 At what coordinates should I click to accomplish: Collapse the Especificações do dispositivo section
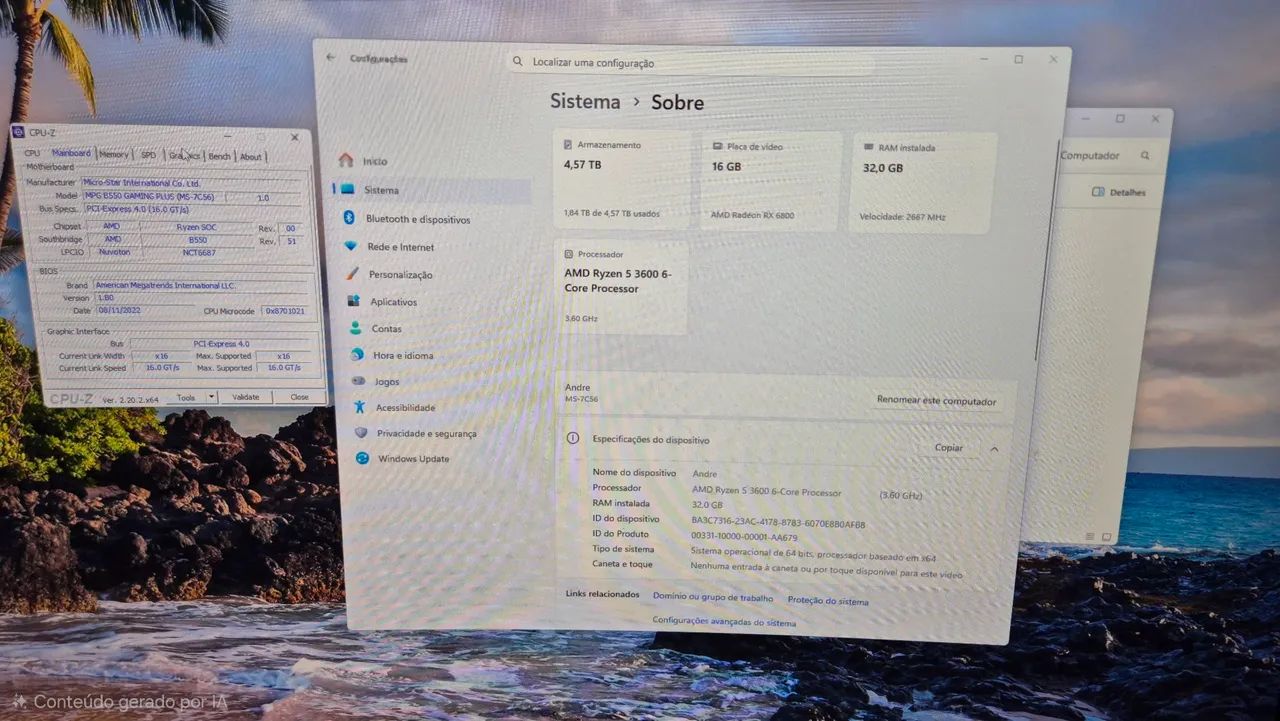994,449
